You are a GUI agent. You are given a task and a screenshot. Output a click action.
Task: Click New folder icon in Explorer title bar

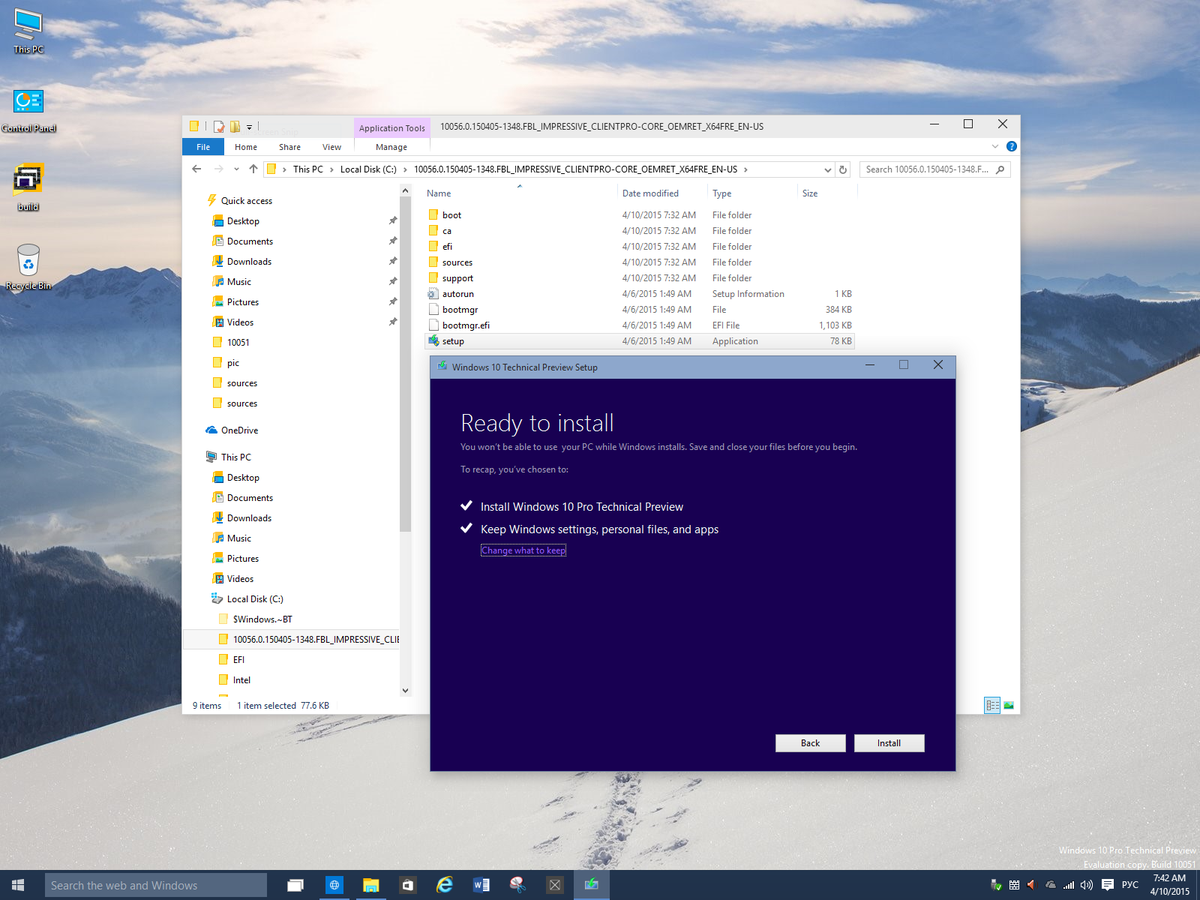point(234,126)
